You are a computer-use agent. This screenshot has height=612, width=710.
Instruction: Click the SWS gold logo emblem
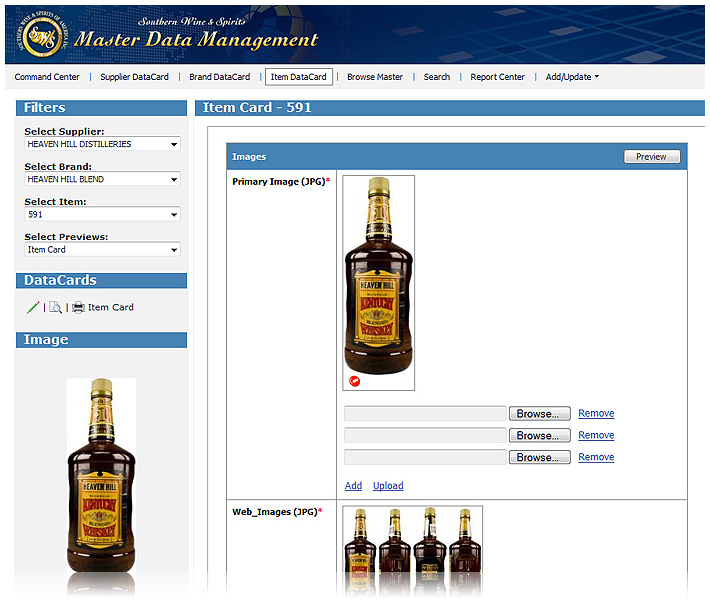pos(43,38)
